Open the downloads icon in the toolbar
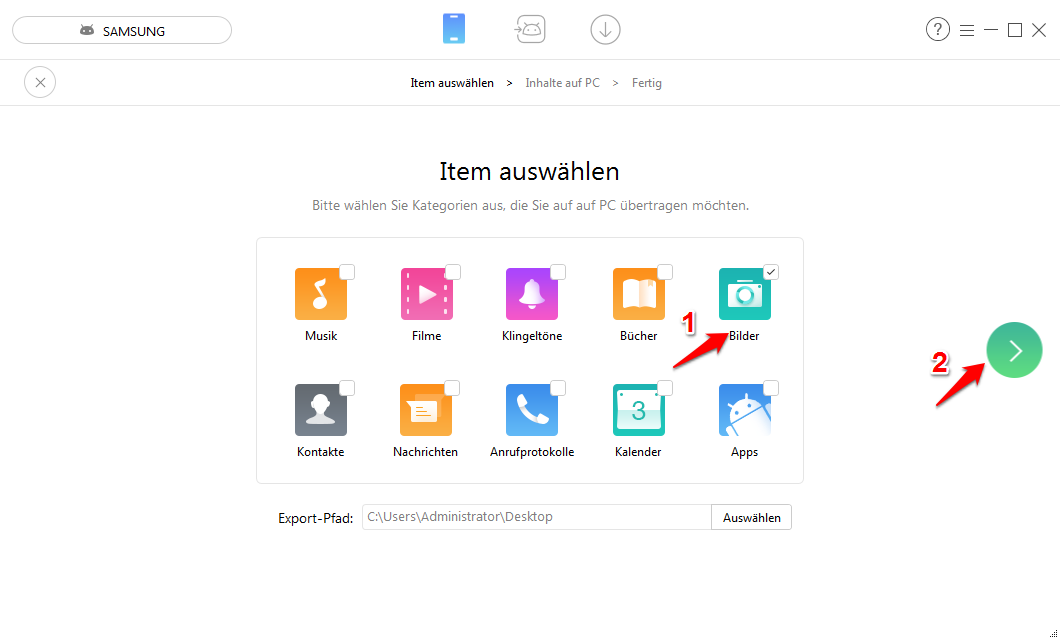This screenshot has height=640, width=1060. coord(605,29)
